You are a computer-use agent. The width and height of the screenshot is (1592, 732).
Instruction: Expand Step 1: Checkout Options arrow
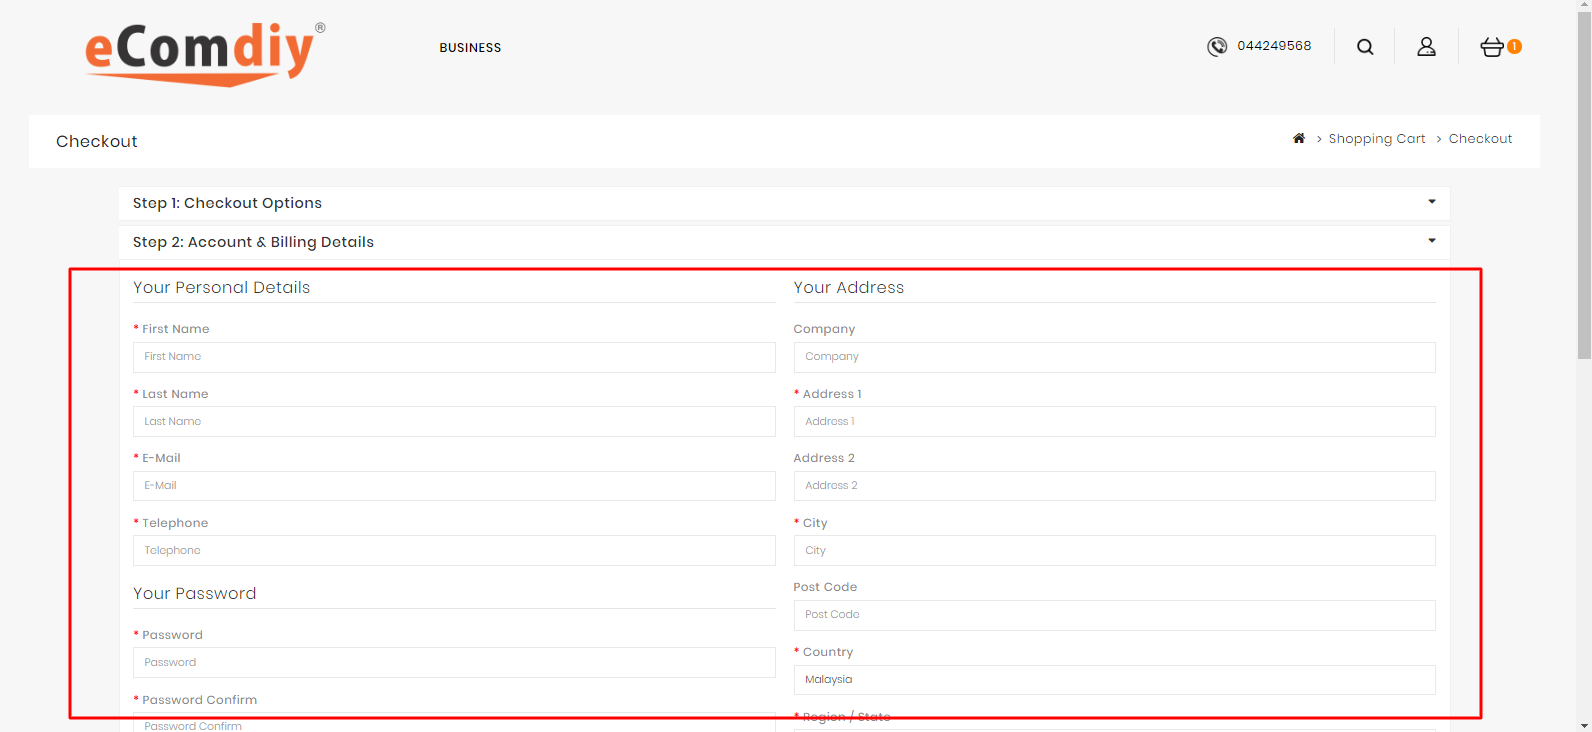[x=1431, y=202]
